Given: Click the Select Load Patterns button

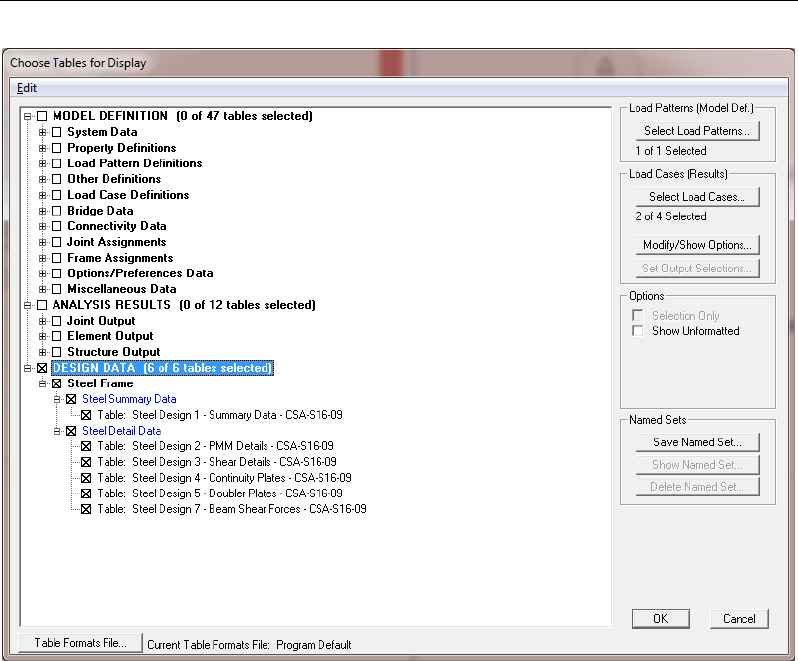Looking at the screenshot, I should (697, 131).
